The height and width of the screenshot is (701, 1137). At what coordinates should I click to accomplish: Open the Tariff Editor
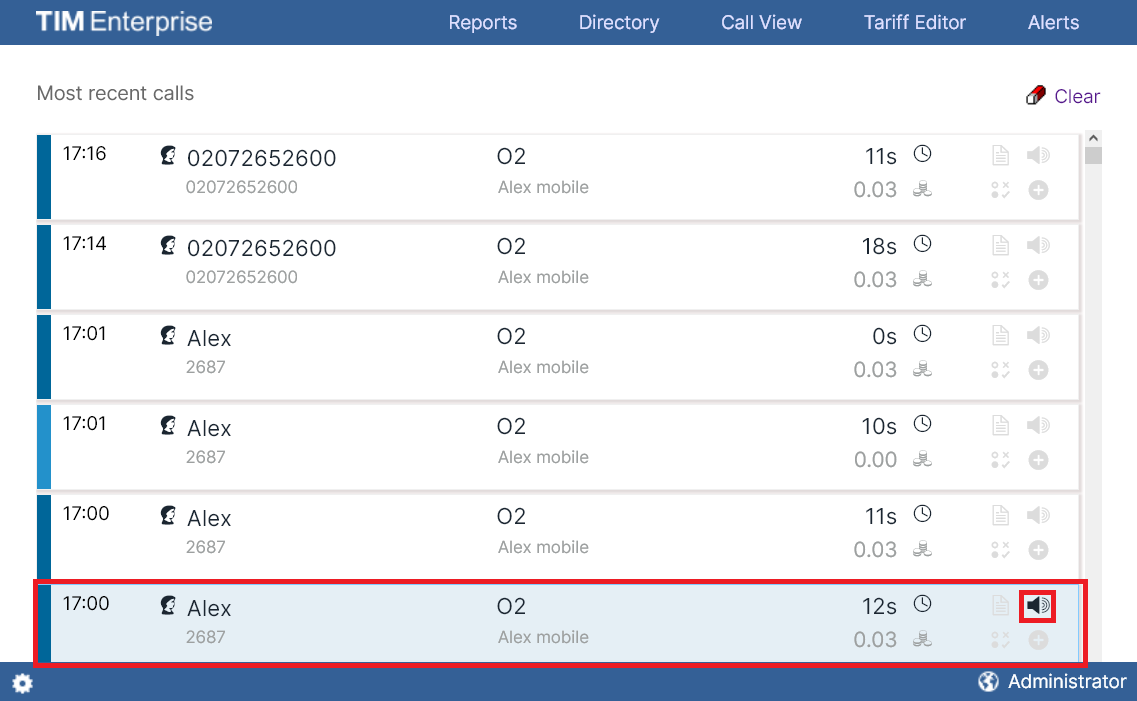pos(914,22)
